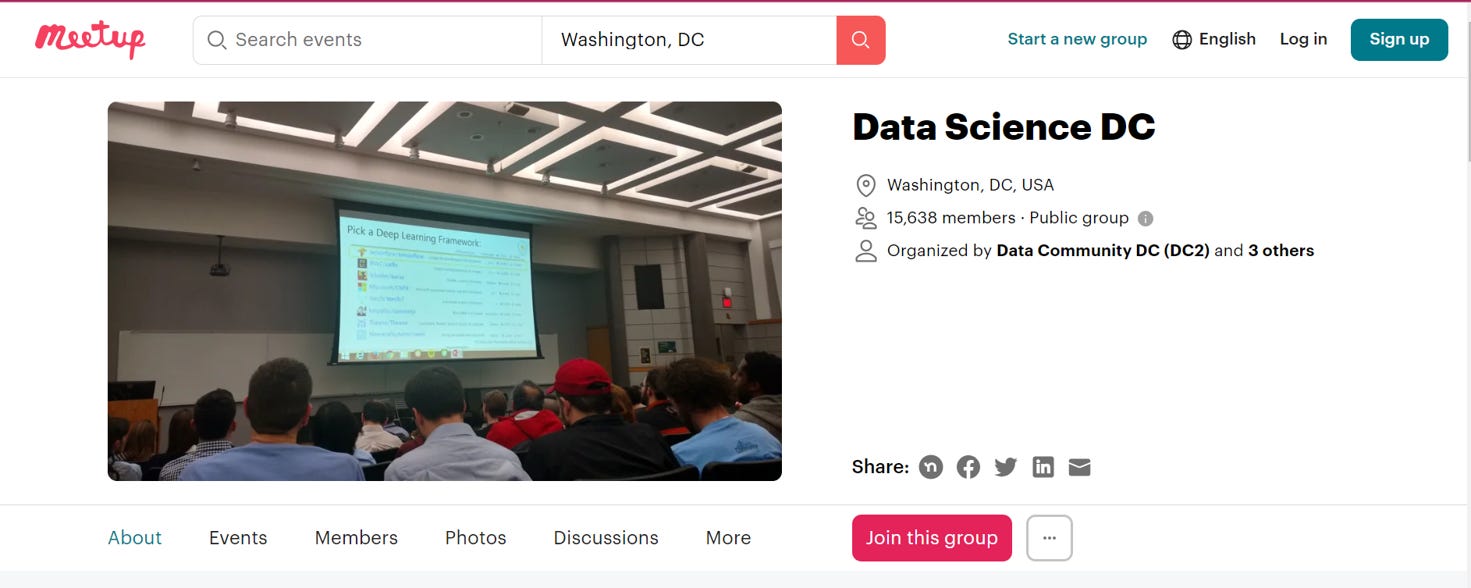Open the group options ellipsis menu
Viewport: 1471px width, 588px height.
pyautogui.click(x=1049, y=538)
